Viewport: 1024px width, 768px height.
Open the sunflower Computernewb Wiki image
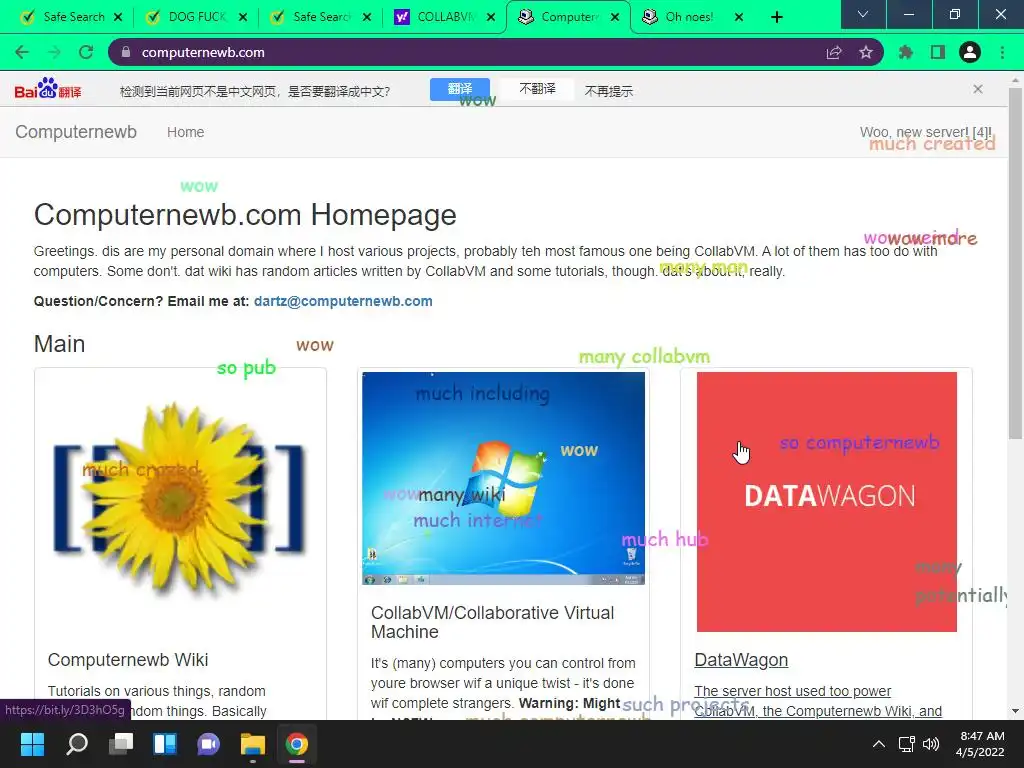point(180,501)
